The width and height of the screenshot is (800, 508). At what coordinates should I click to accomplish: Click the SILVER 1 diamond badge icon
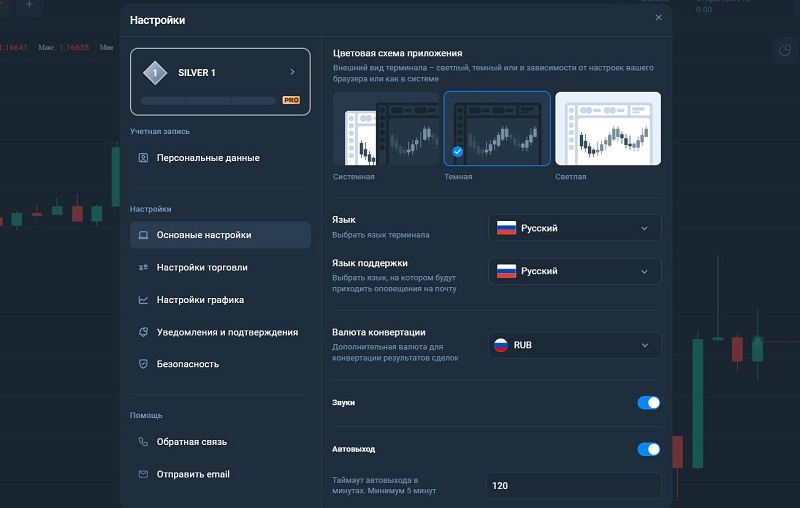[x=155, y=72]
